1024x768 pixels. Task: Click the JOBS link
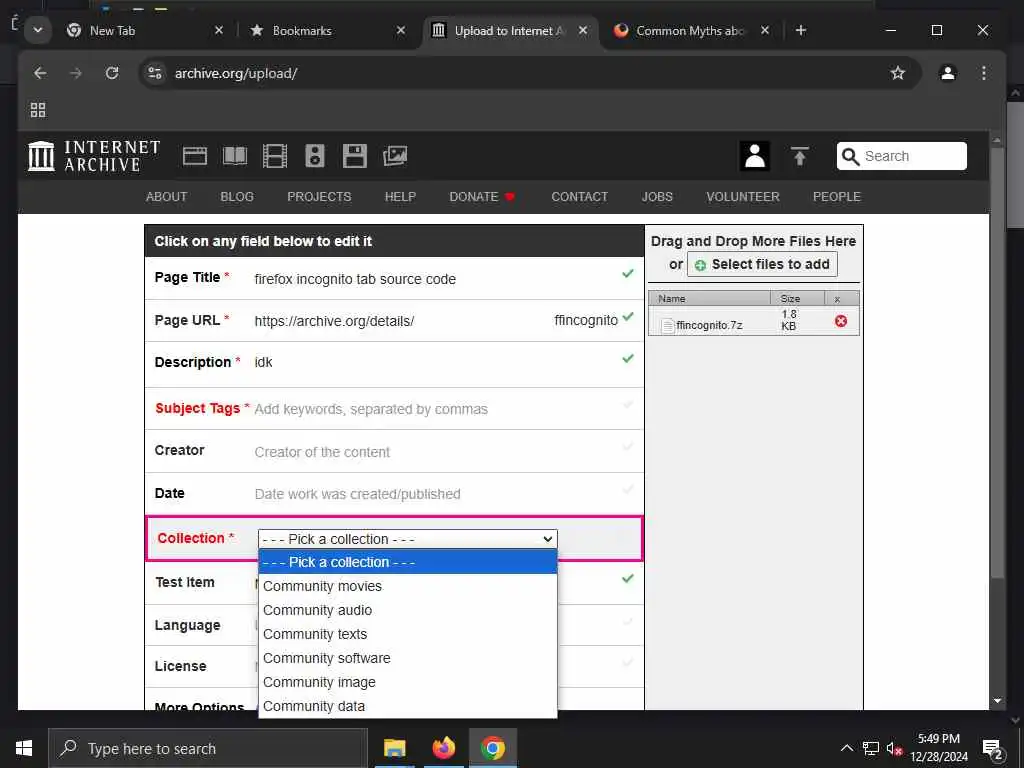click(x=657, y=197)
